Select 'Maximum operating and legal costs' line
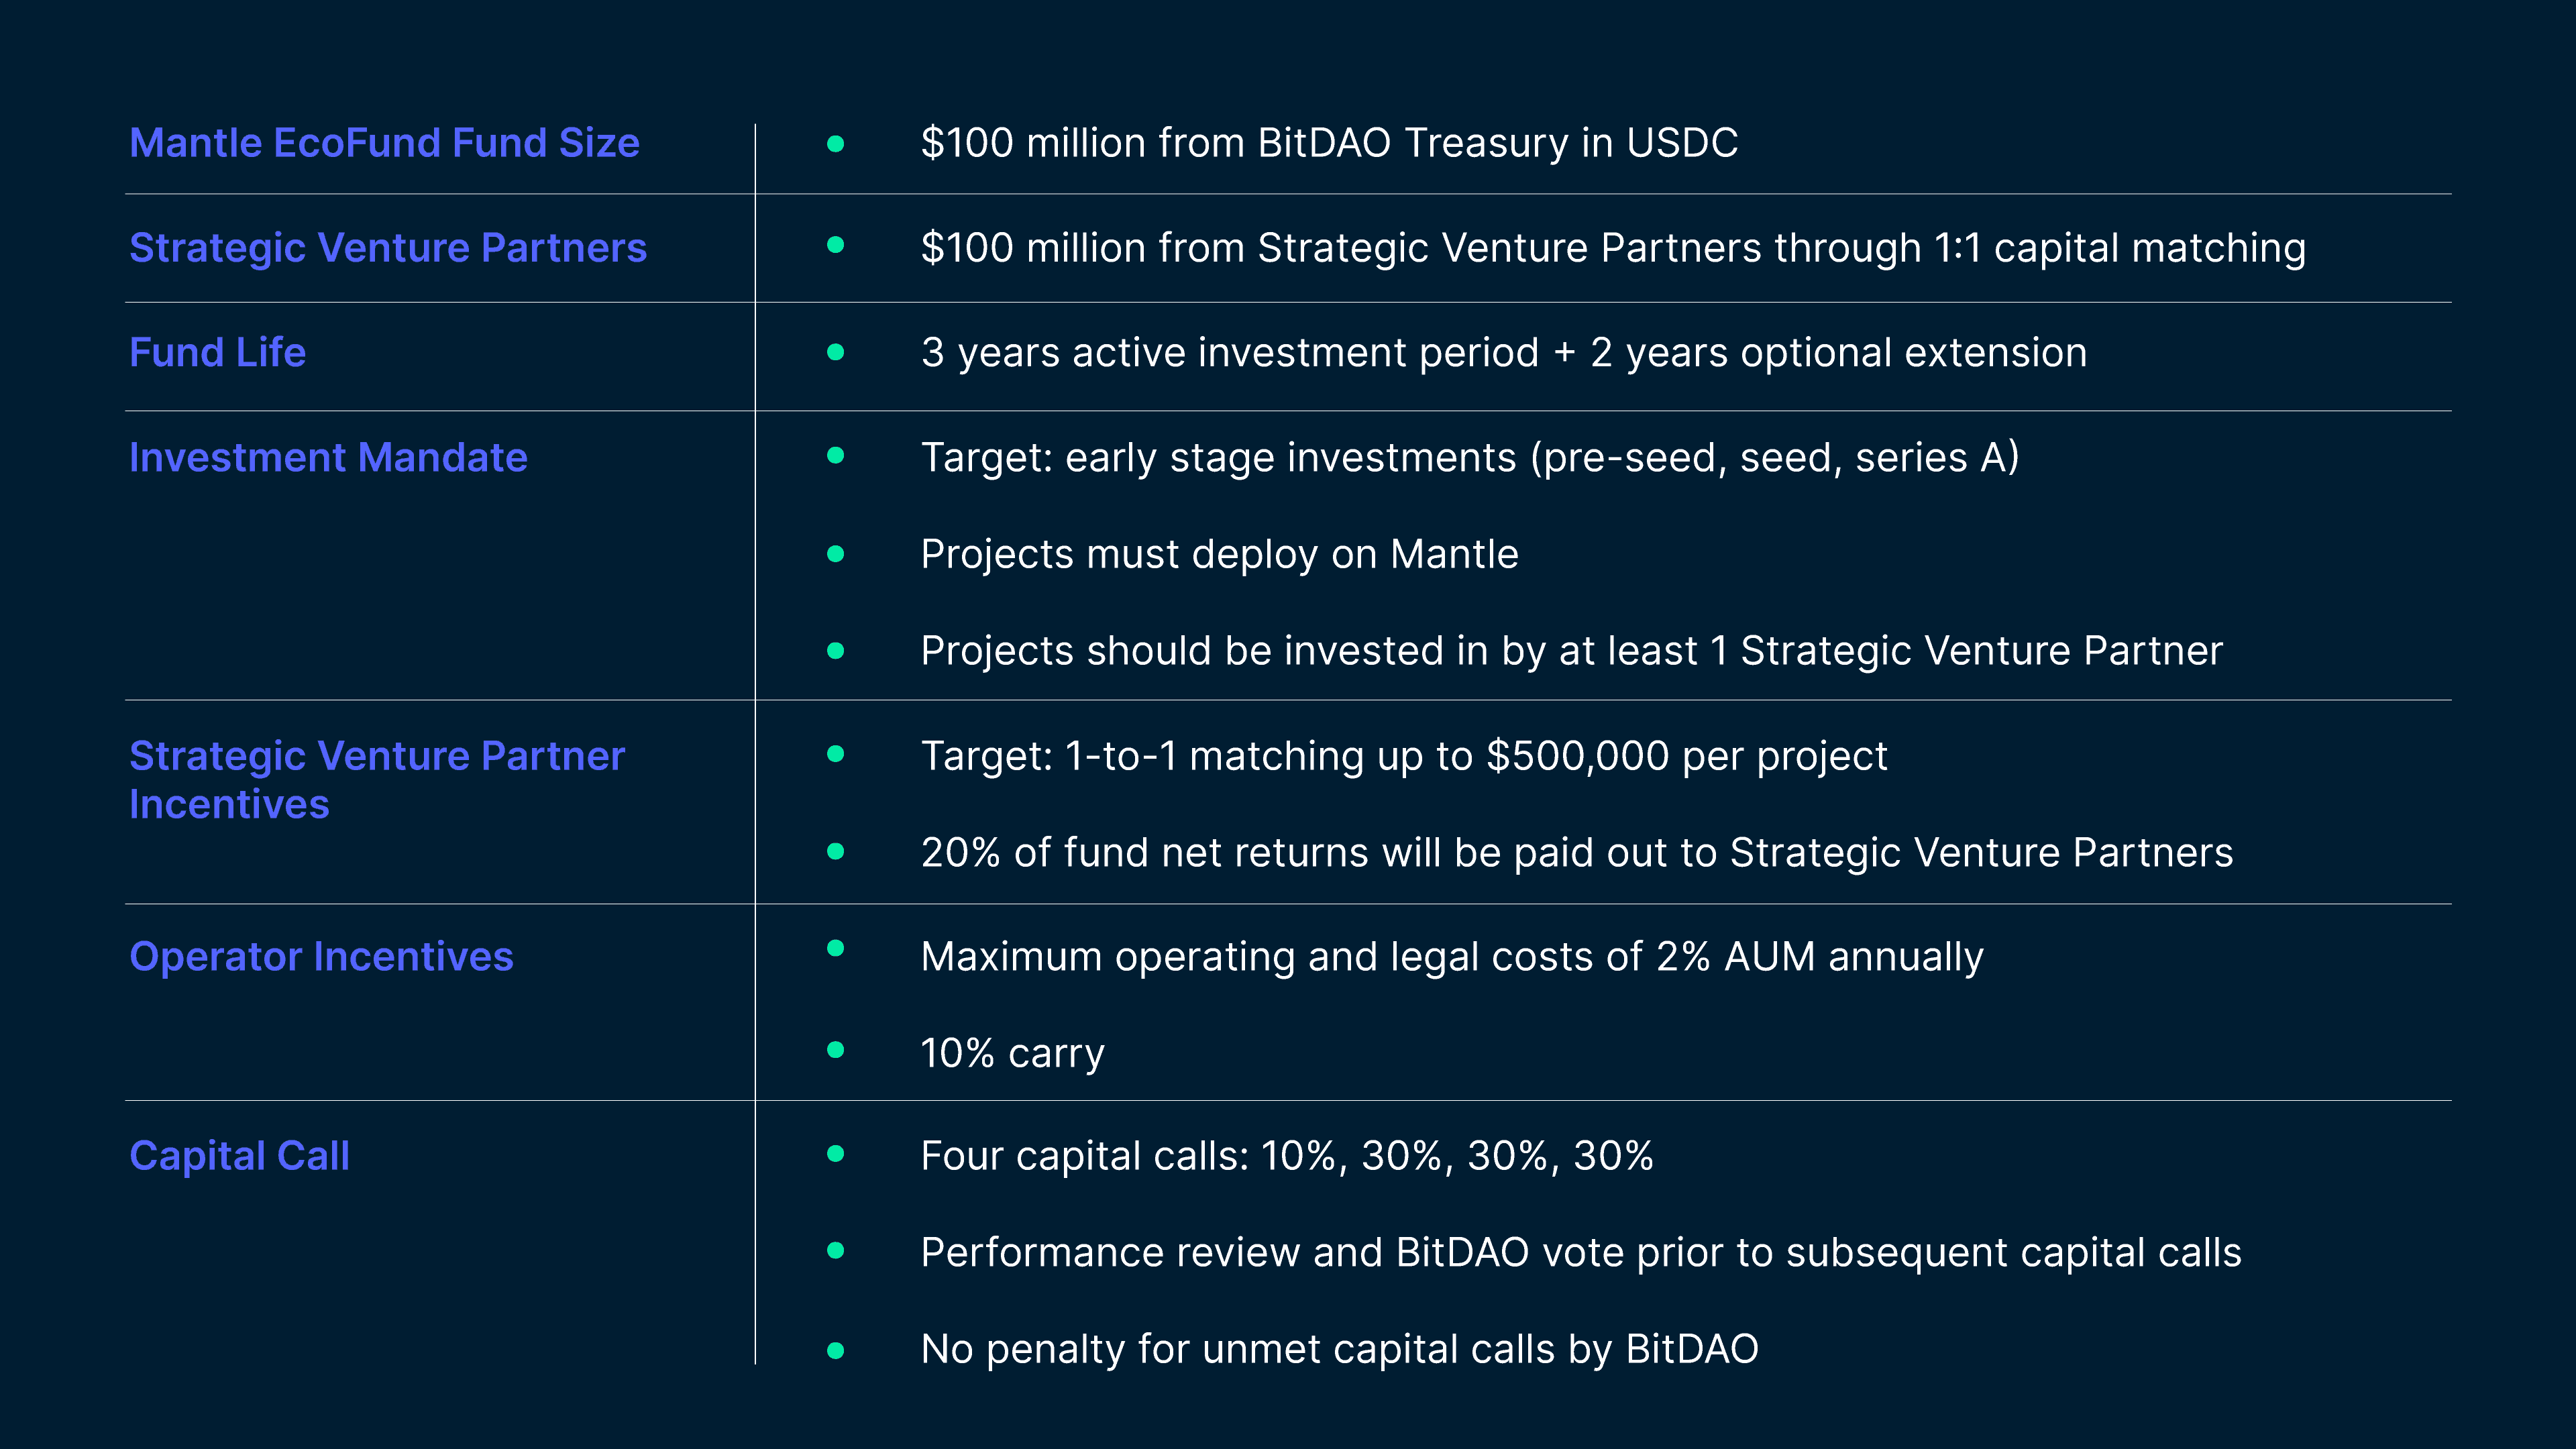The image size is (2576, 1449). (1452, 957)
